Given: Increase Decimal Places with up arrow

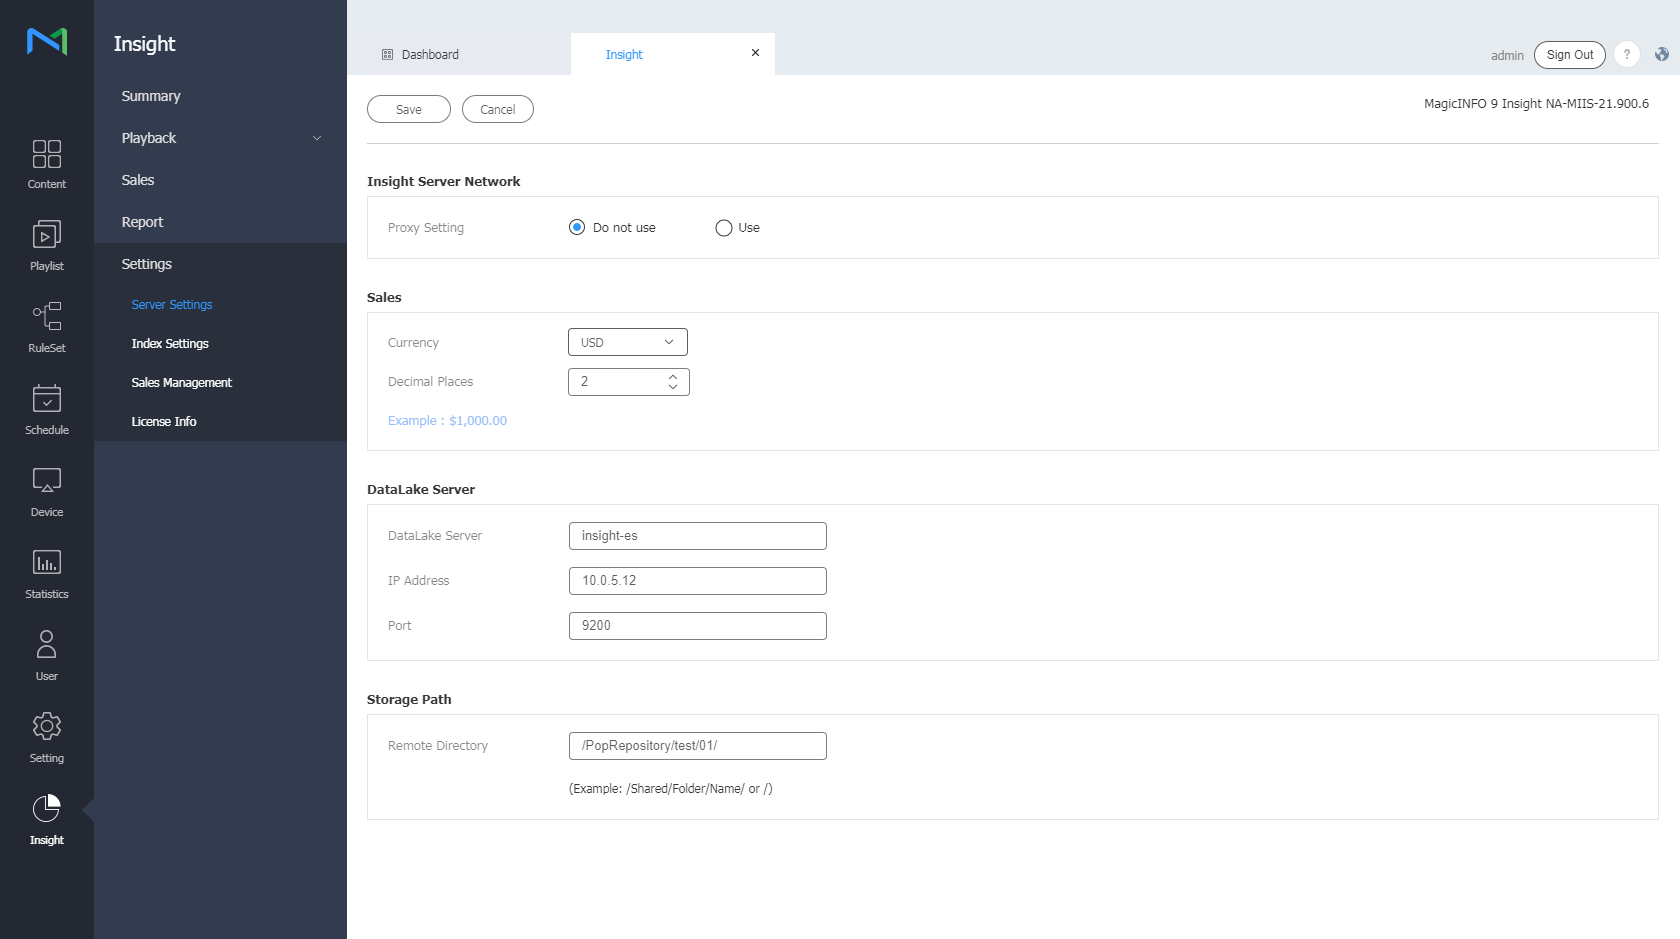Looking at the screenshot, I should coord(673,377).
